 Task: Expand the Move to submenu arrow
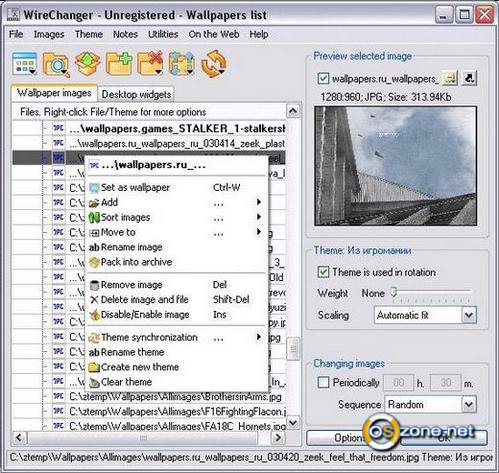[259, 232]
